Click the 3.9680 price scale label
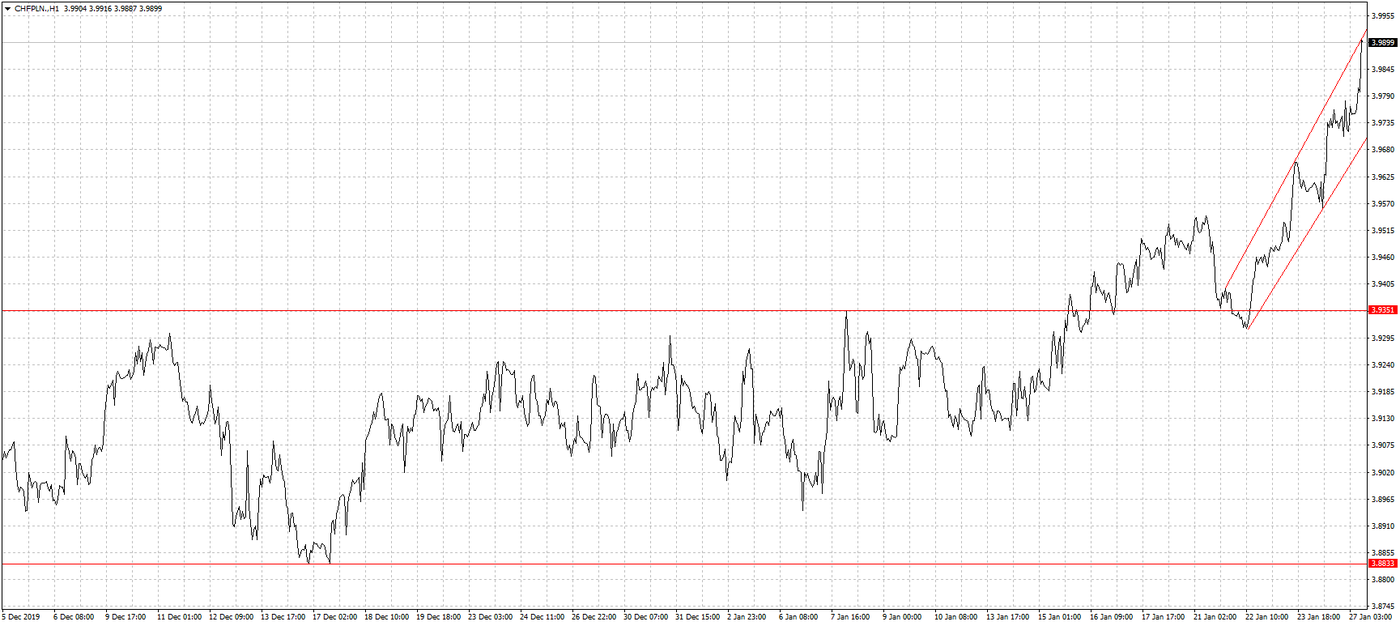 pyautogui.click(x=1383, y=150)
